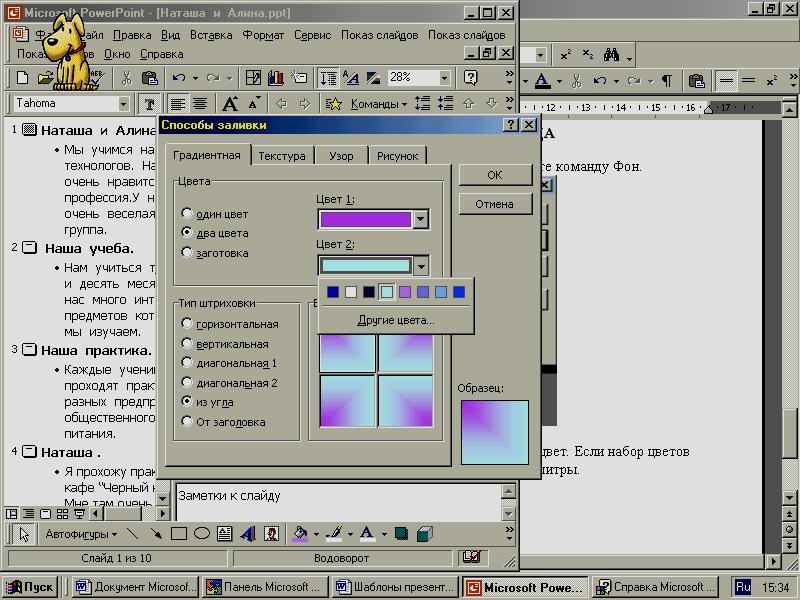Open the 'Команды' dropdown menu
This screenshot has height=600, width=800.
(378, 104)
